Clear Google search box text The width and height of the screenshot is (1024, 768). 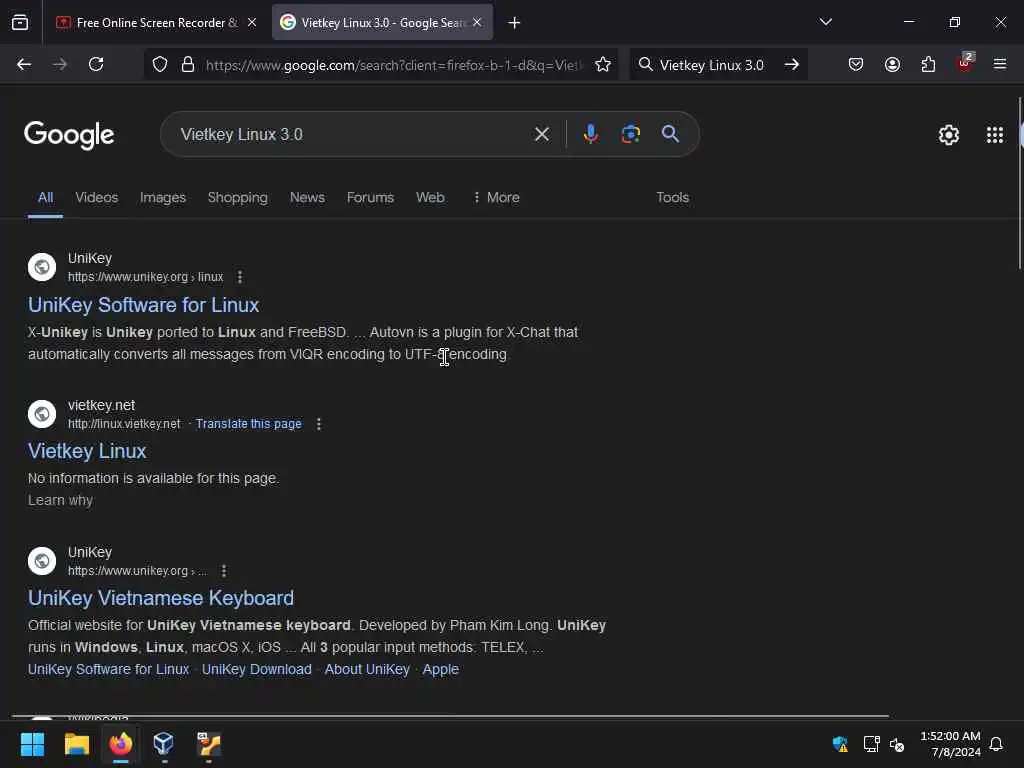tap(541, 134)
